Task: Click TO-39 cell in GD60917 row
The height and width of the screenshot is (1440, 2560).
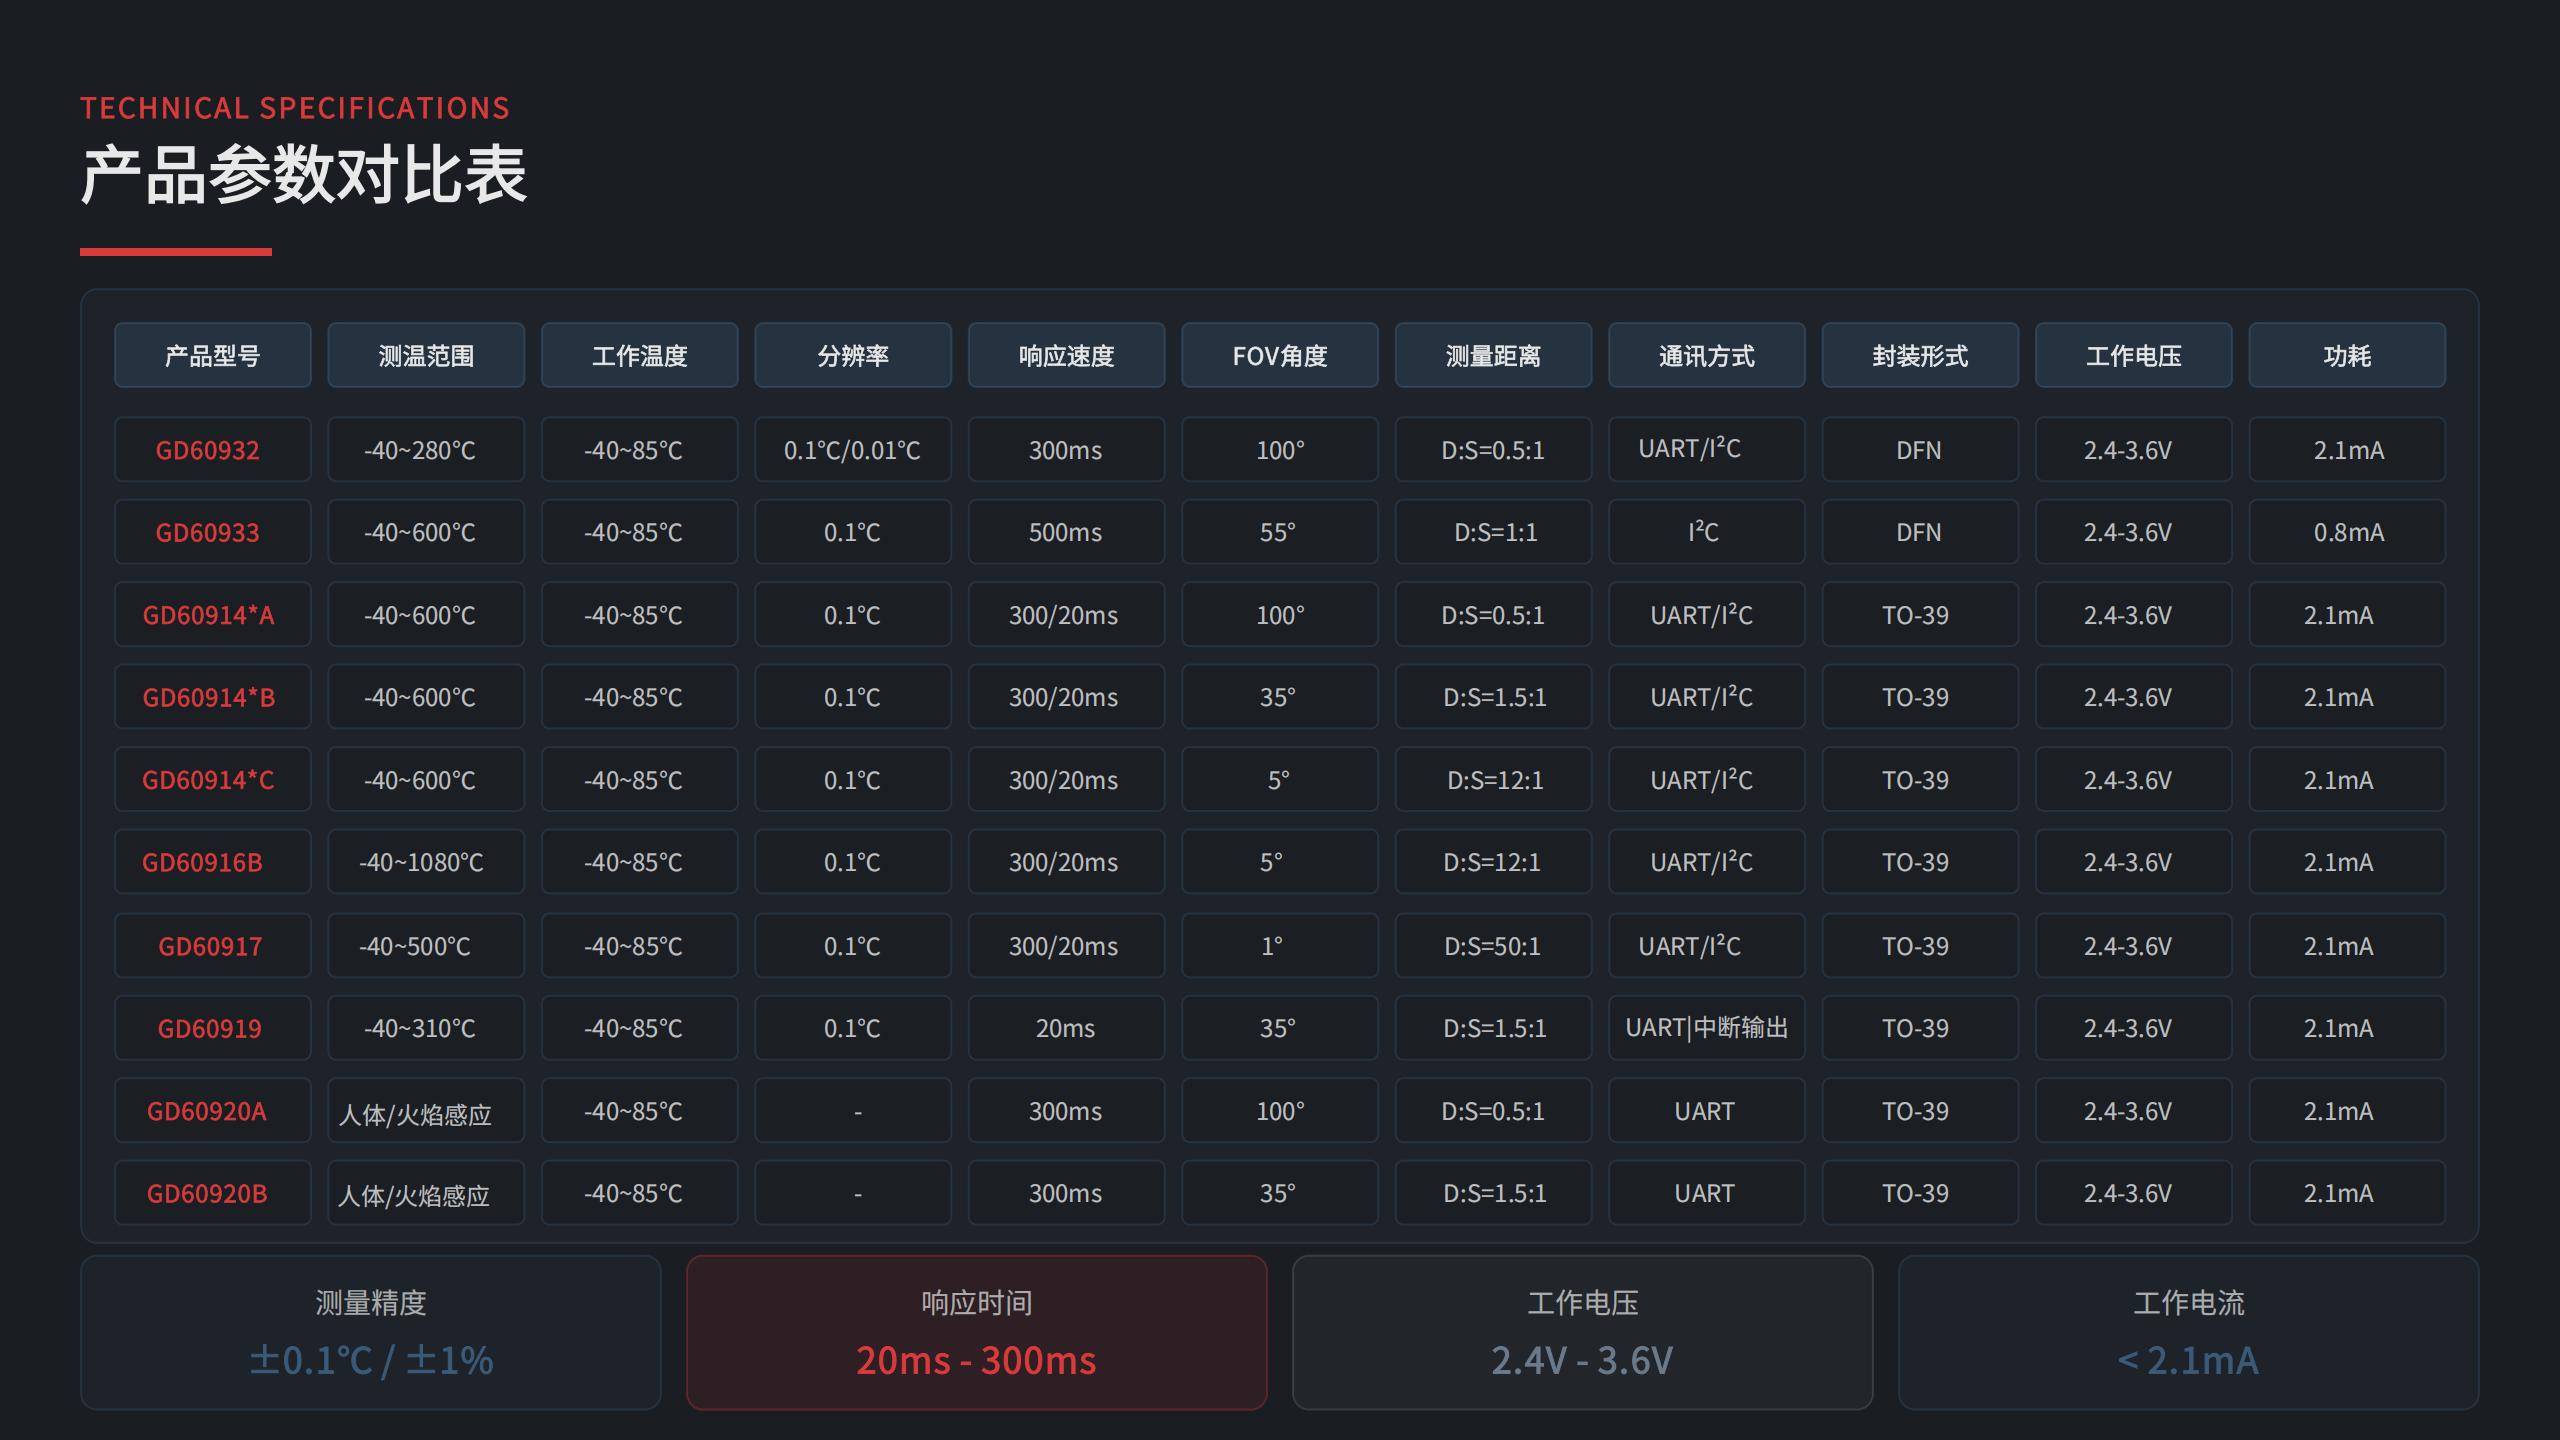Action: 1920,946
